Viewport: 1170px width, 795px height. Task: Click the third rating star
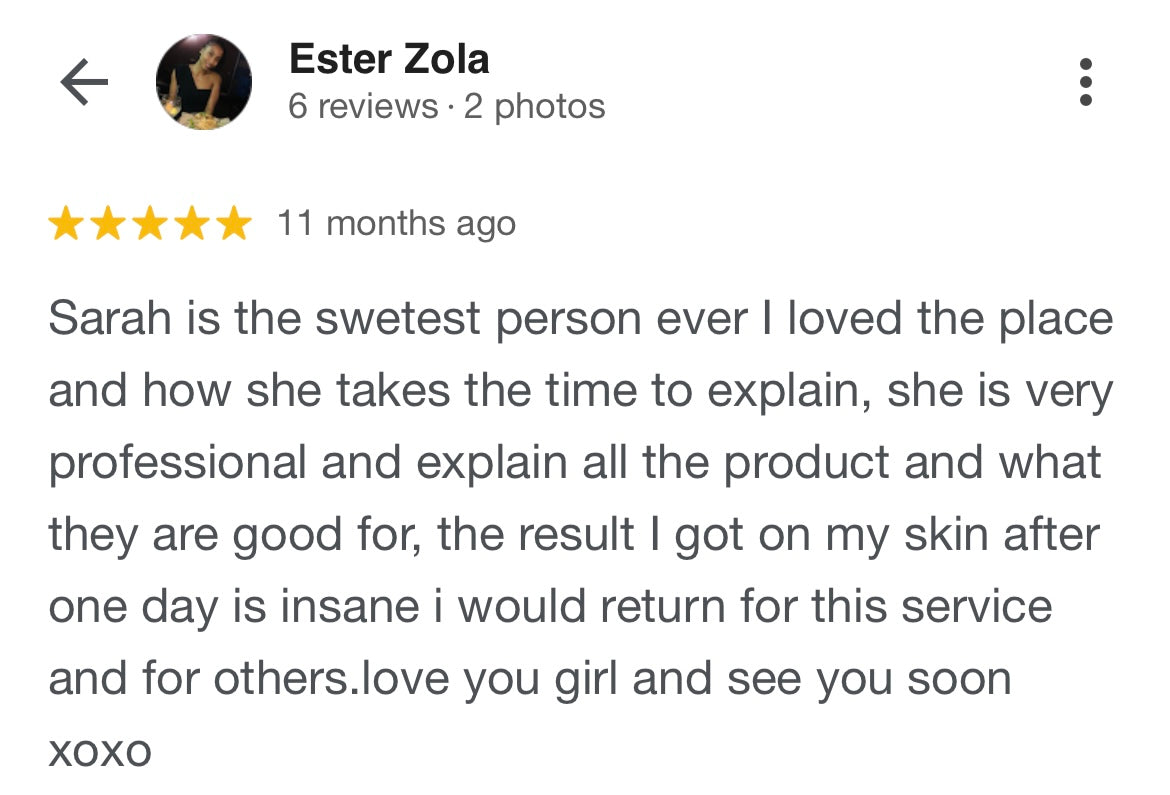point(149,224)
